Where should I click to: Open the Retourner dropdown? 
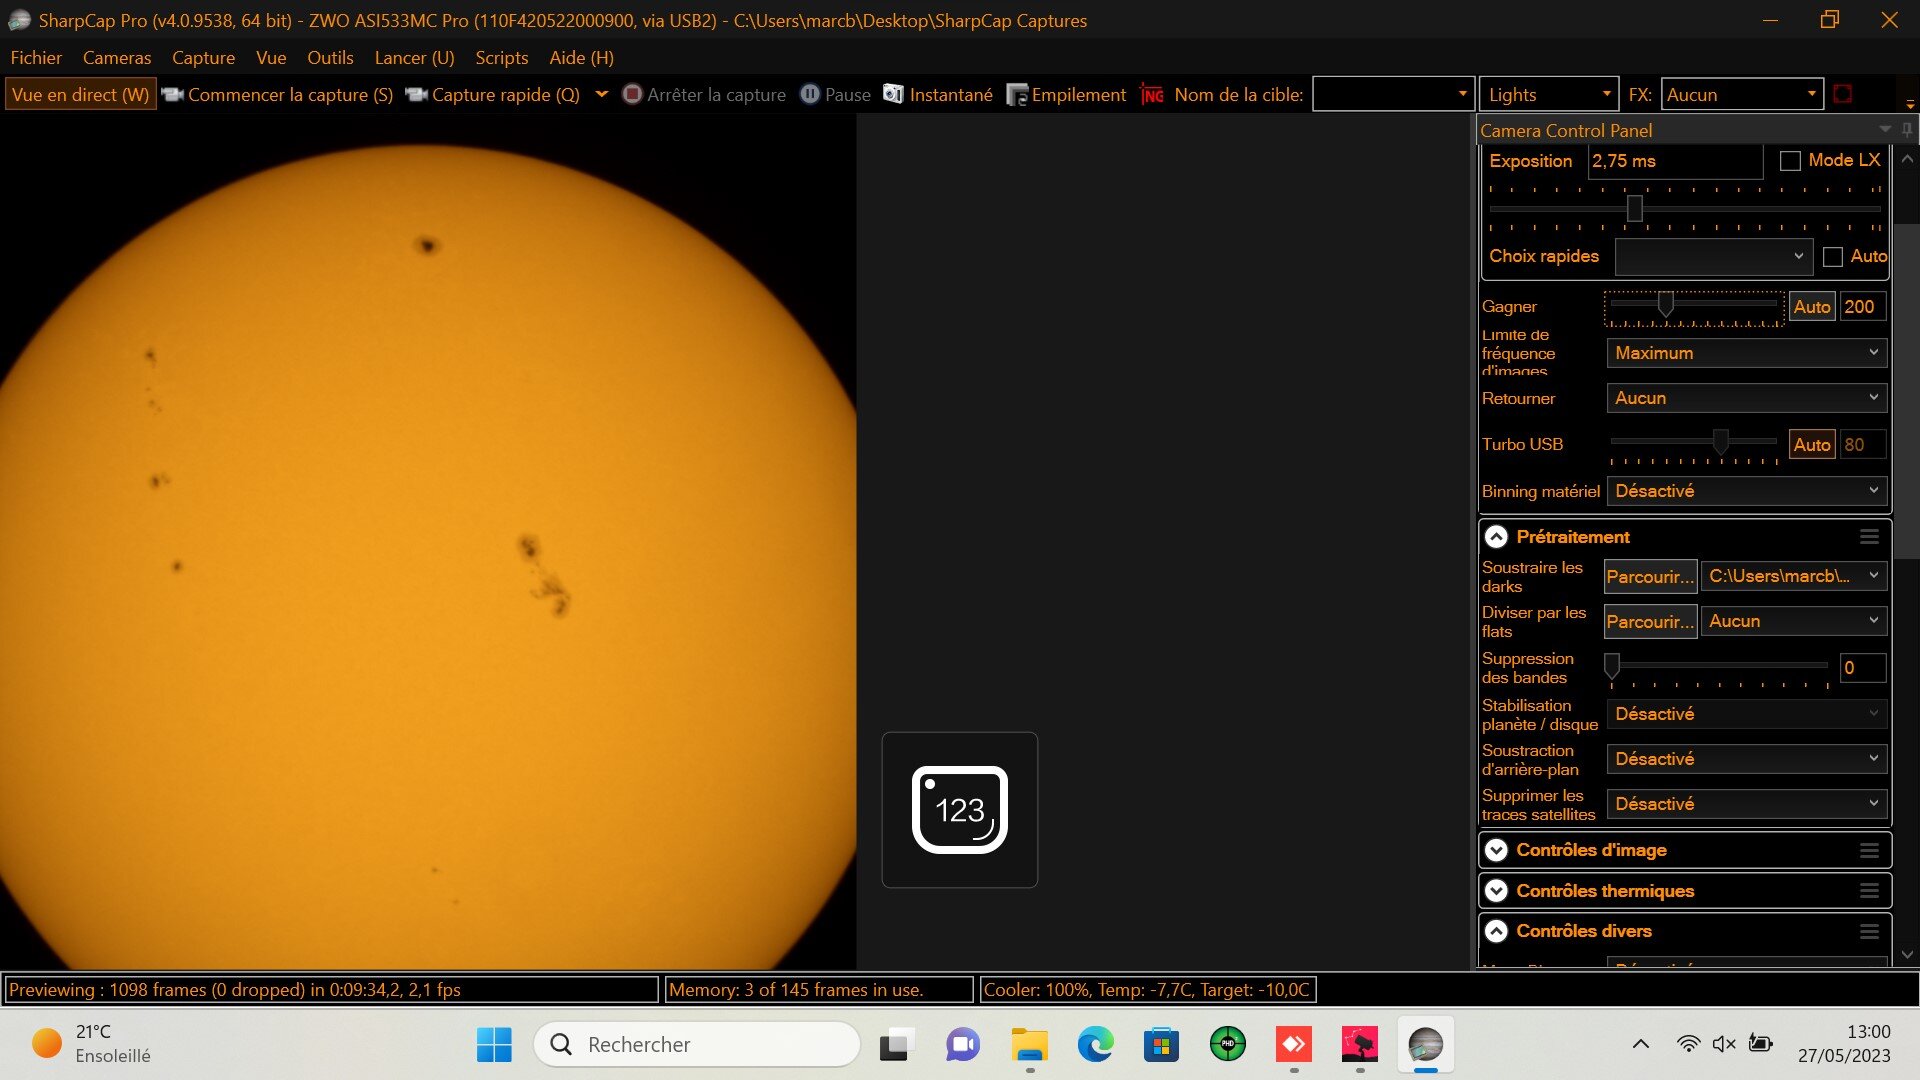click(x=1746, y=398)
